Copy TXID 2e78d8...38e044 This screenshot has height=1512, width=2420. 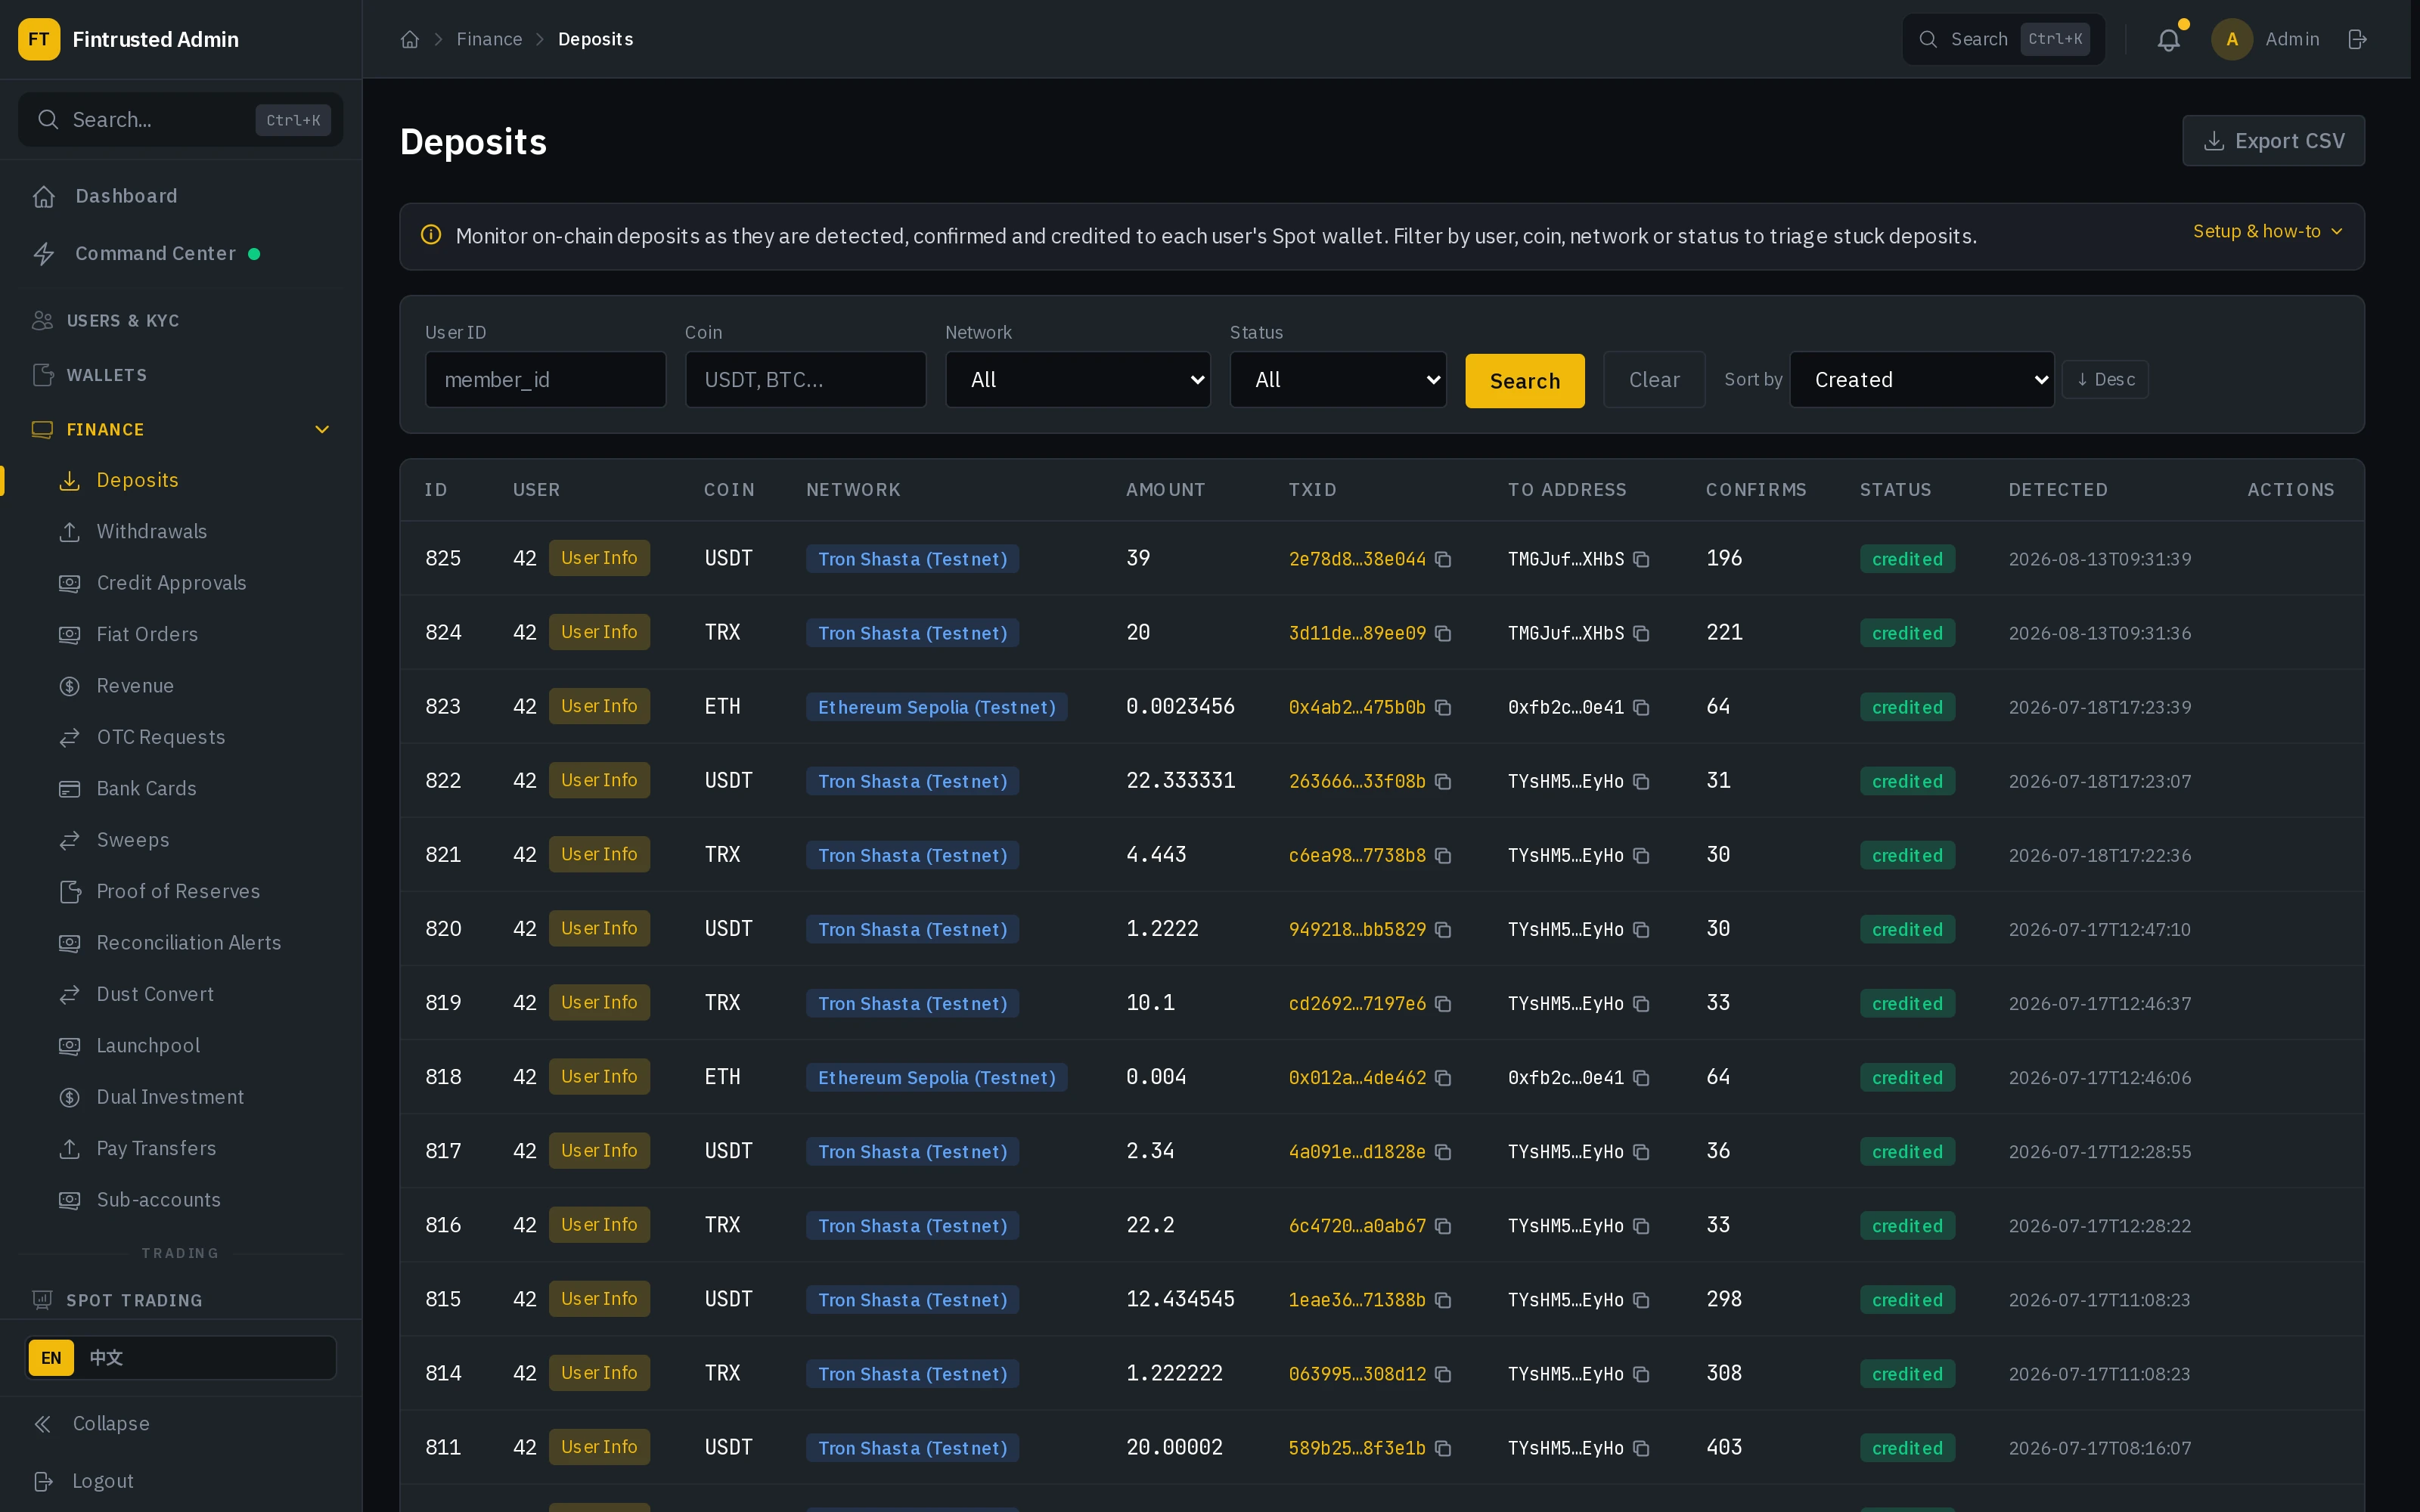coord(1443,559)
